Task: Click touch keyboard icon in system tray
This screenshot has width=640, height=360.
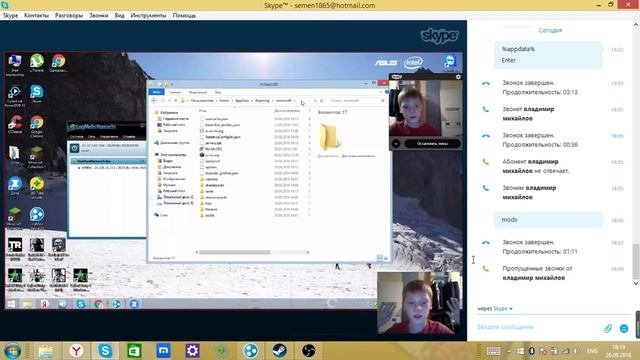Action: pos(493,351)
